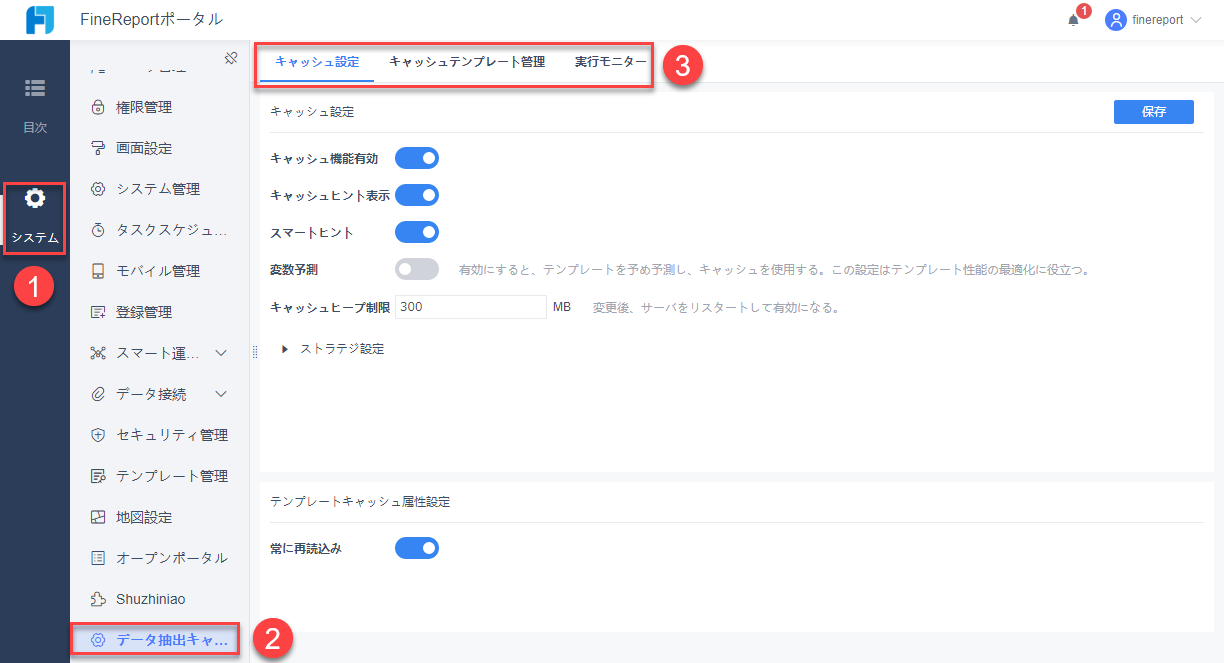
Task: Click the FineReportポータル title text
Action: (152, 20)
